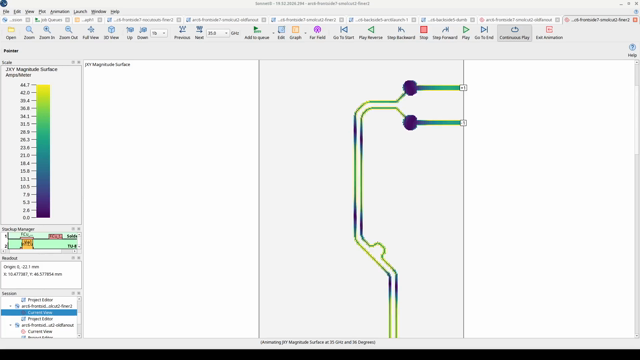This screenshot has height=360, width=640.
Task: Open the Far Field viewer
Action: tap(317, 33)
